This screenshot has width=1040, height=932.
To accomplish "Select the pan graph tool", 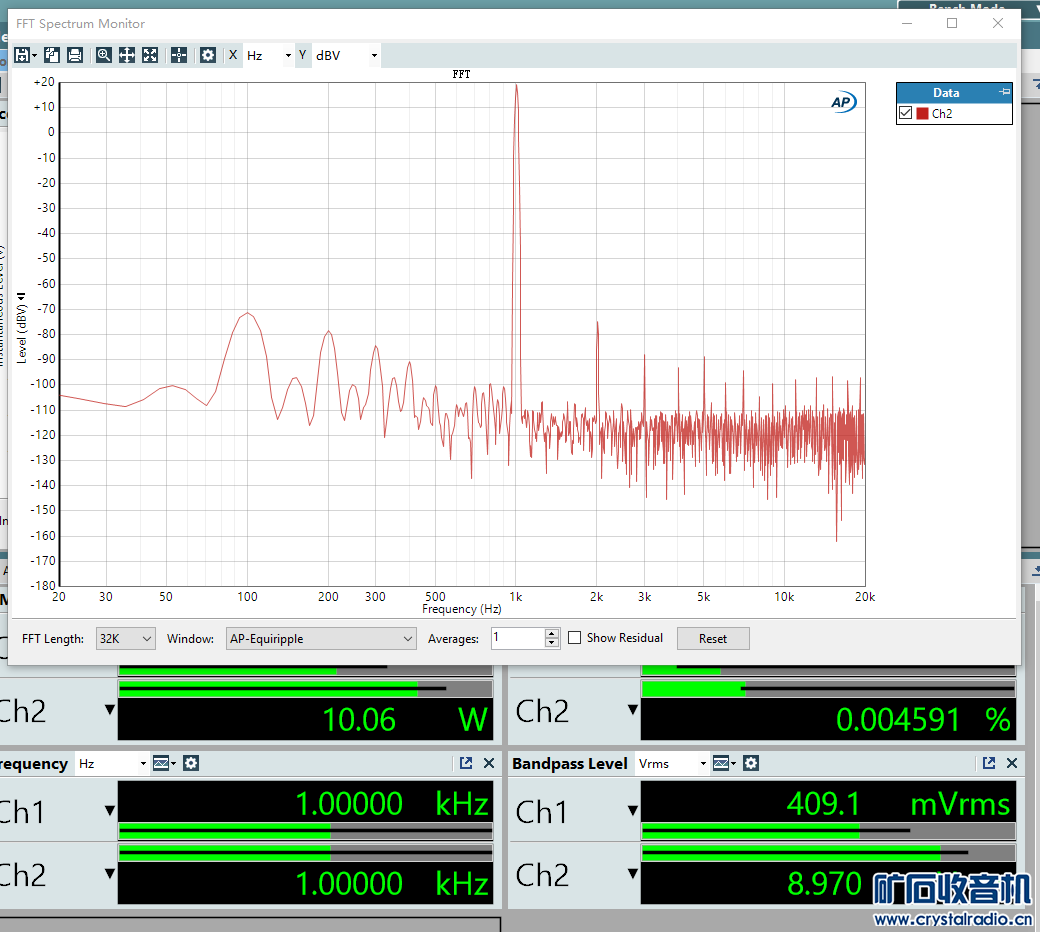I will coord(127,55).
